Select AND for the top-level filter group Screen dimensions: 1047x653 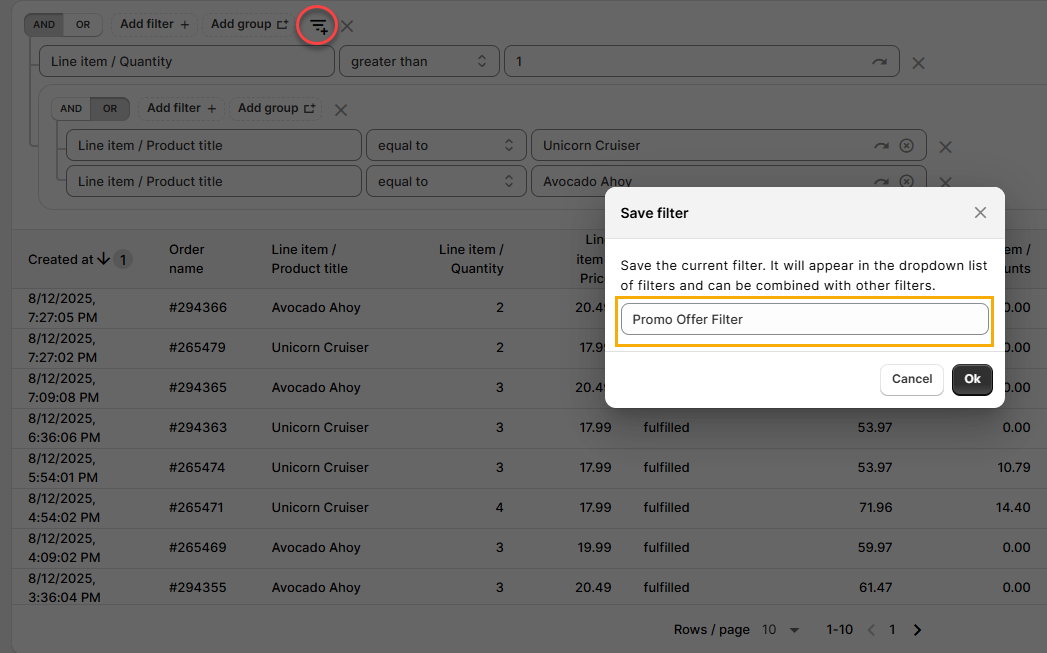44,25
